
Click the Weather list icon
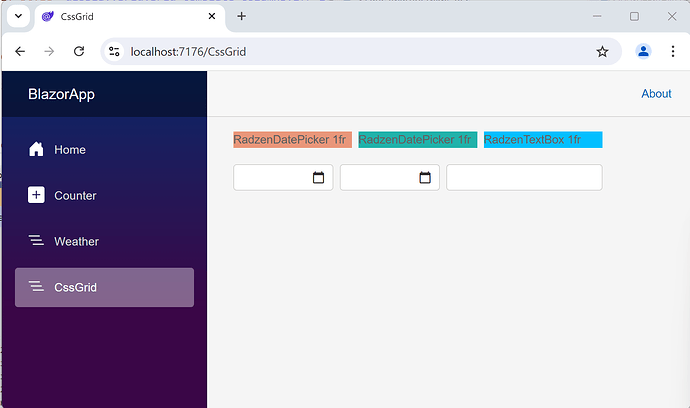click(x=36, y=241)
